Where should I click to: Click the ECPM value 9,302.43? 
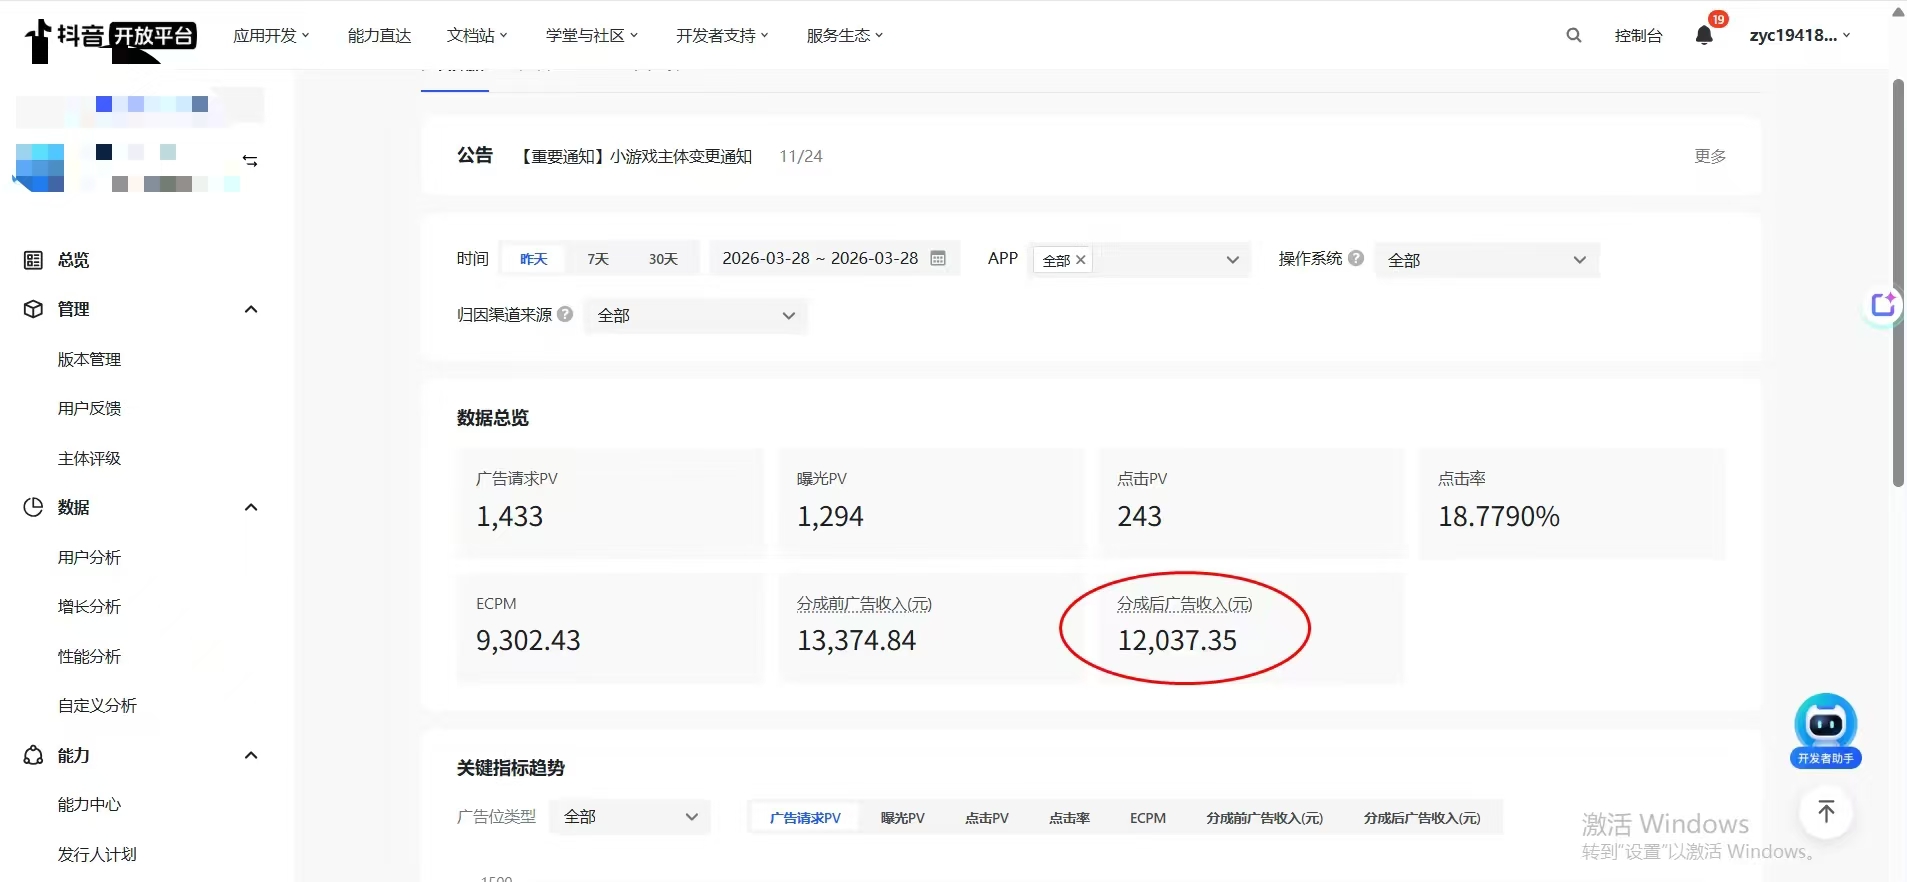coord(528,640)
